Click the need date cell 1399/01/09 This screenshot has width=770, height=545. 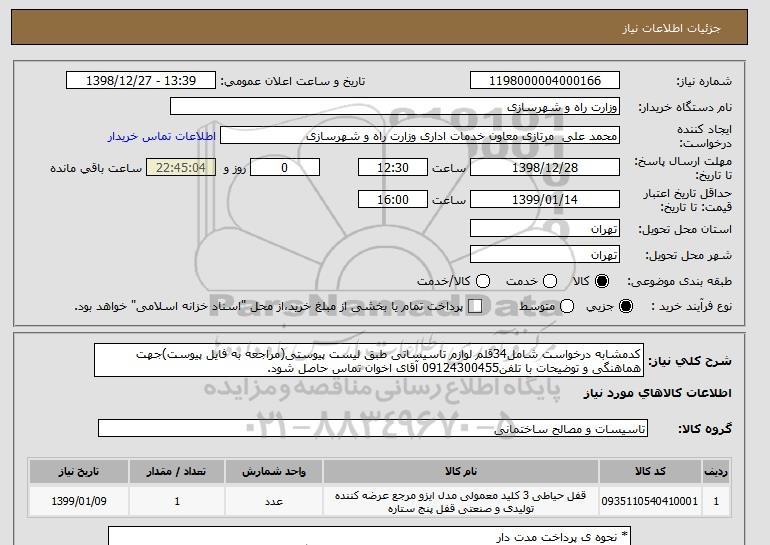(x=79, y=501)
